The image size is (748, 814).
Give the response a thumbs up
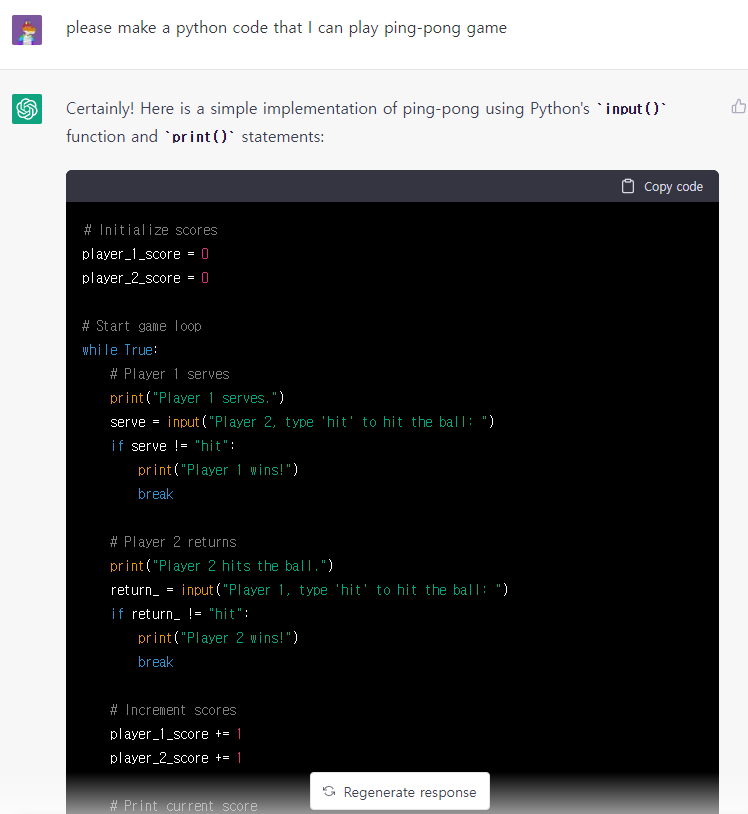tap(738, 106)
